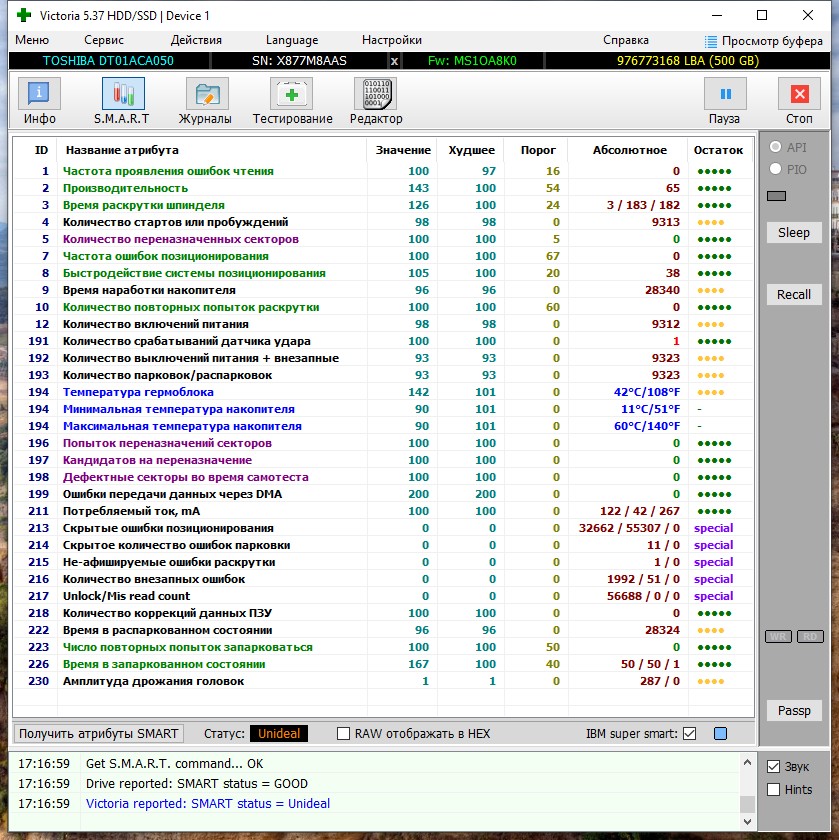Sort by Порог column header

tap(538, 151)
